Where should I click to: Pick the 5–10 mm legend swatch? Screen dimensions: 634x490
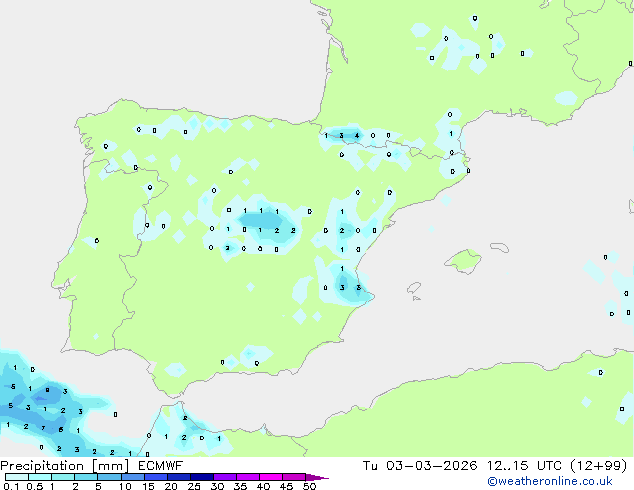109,477
